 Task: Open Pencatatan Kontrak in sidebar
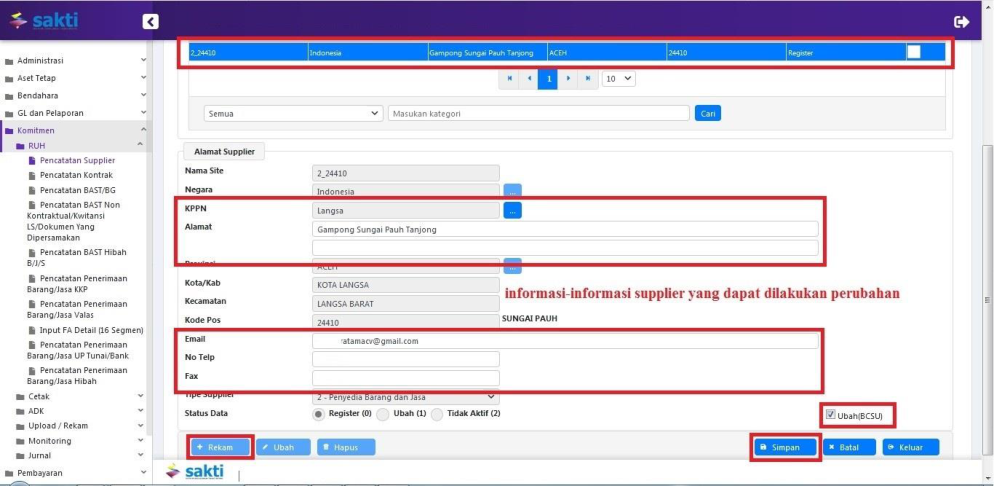76,175
